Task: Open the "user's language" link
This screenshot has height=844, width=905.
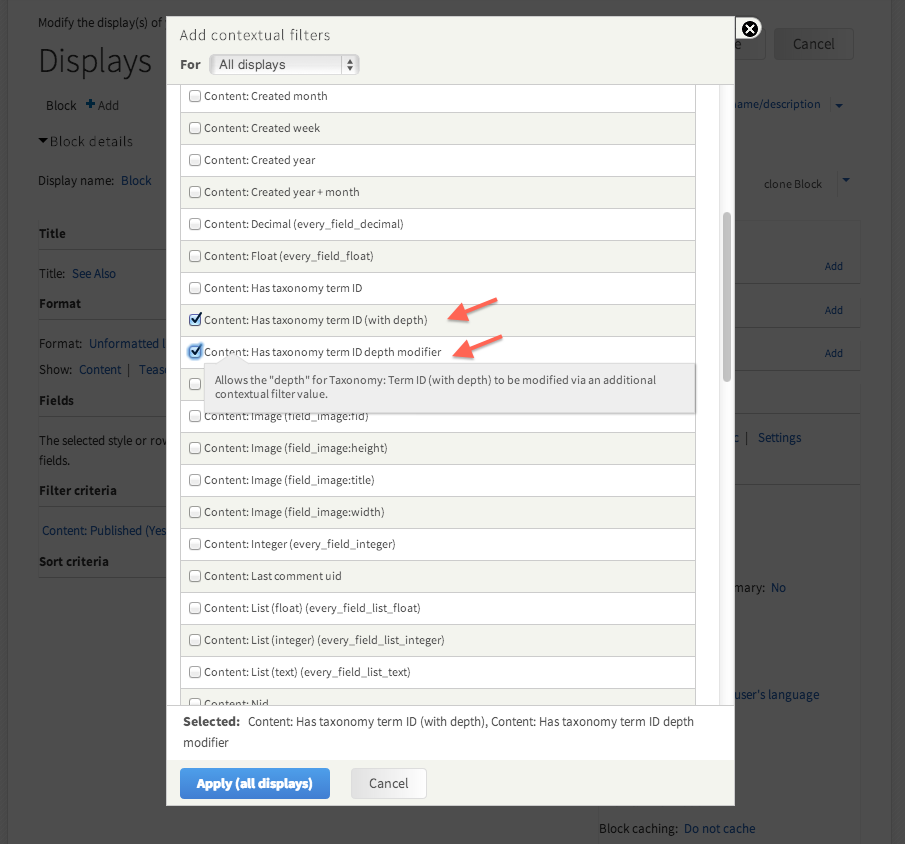Action: (777, 694)
